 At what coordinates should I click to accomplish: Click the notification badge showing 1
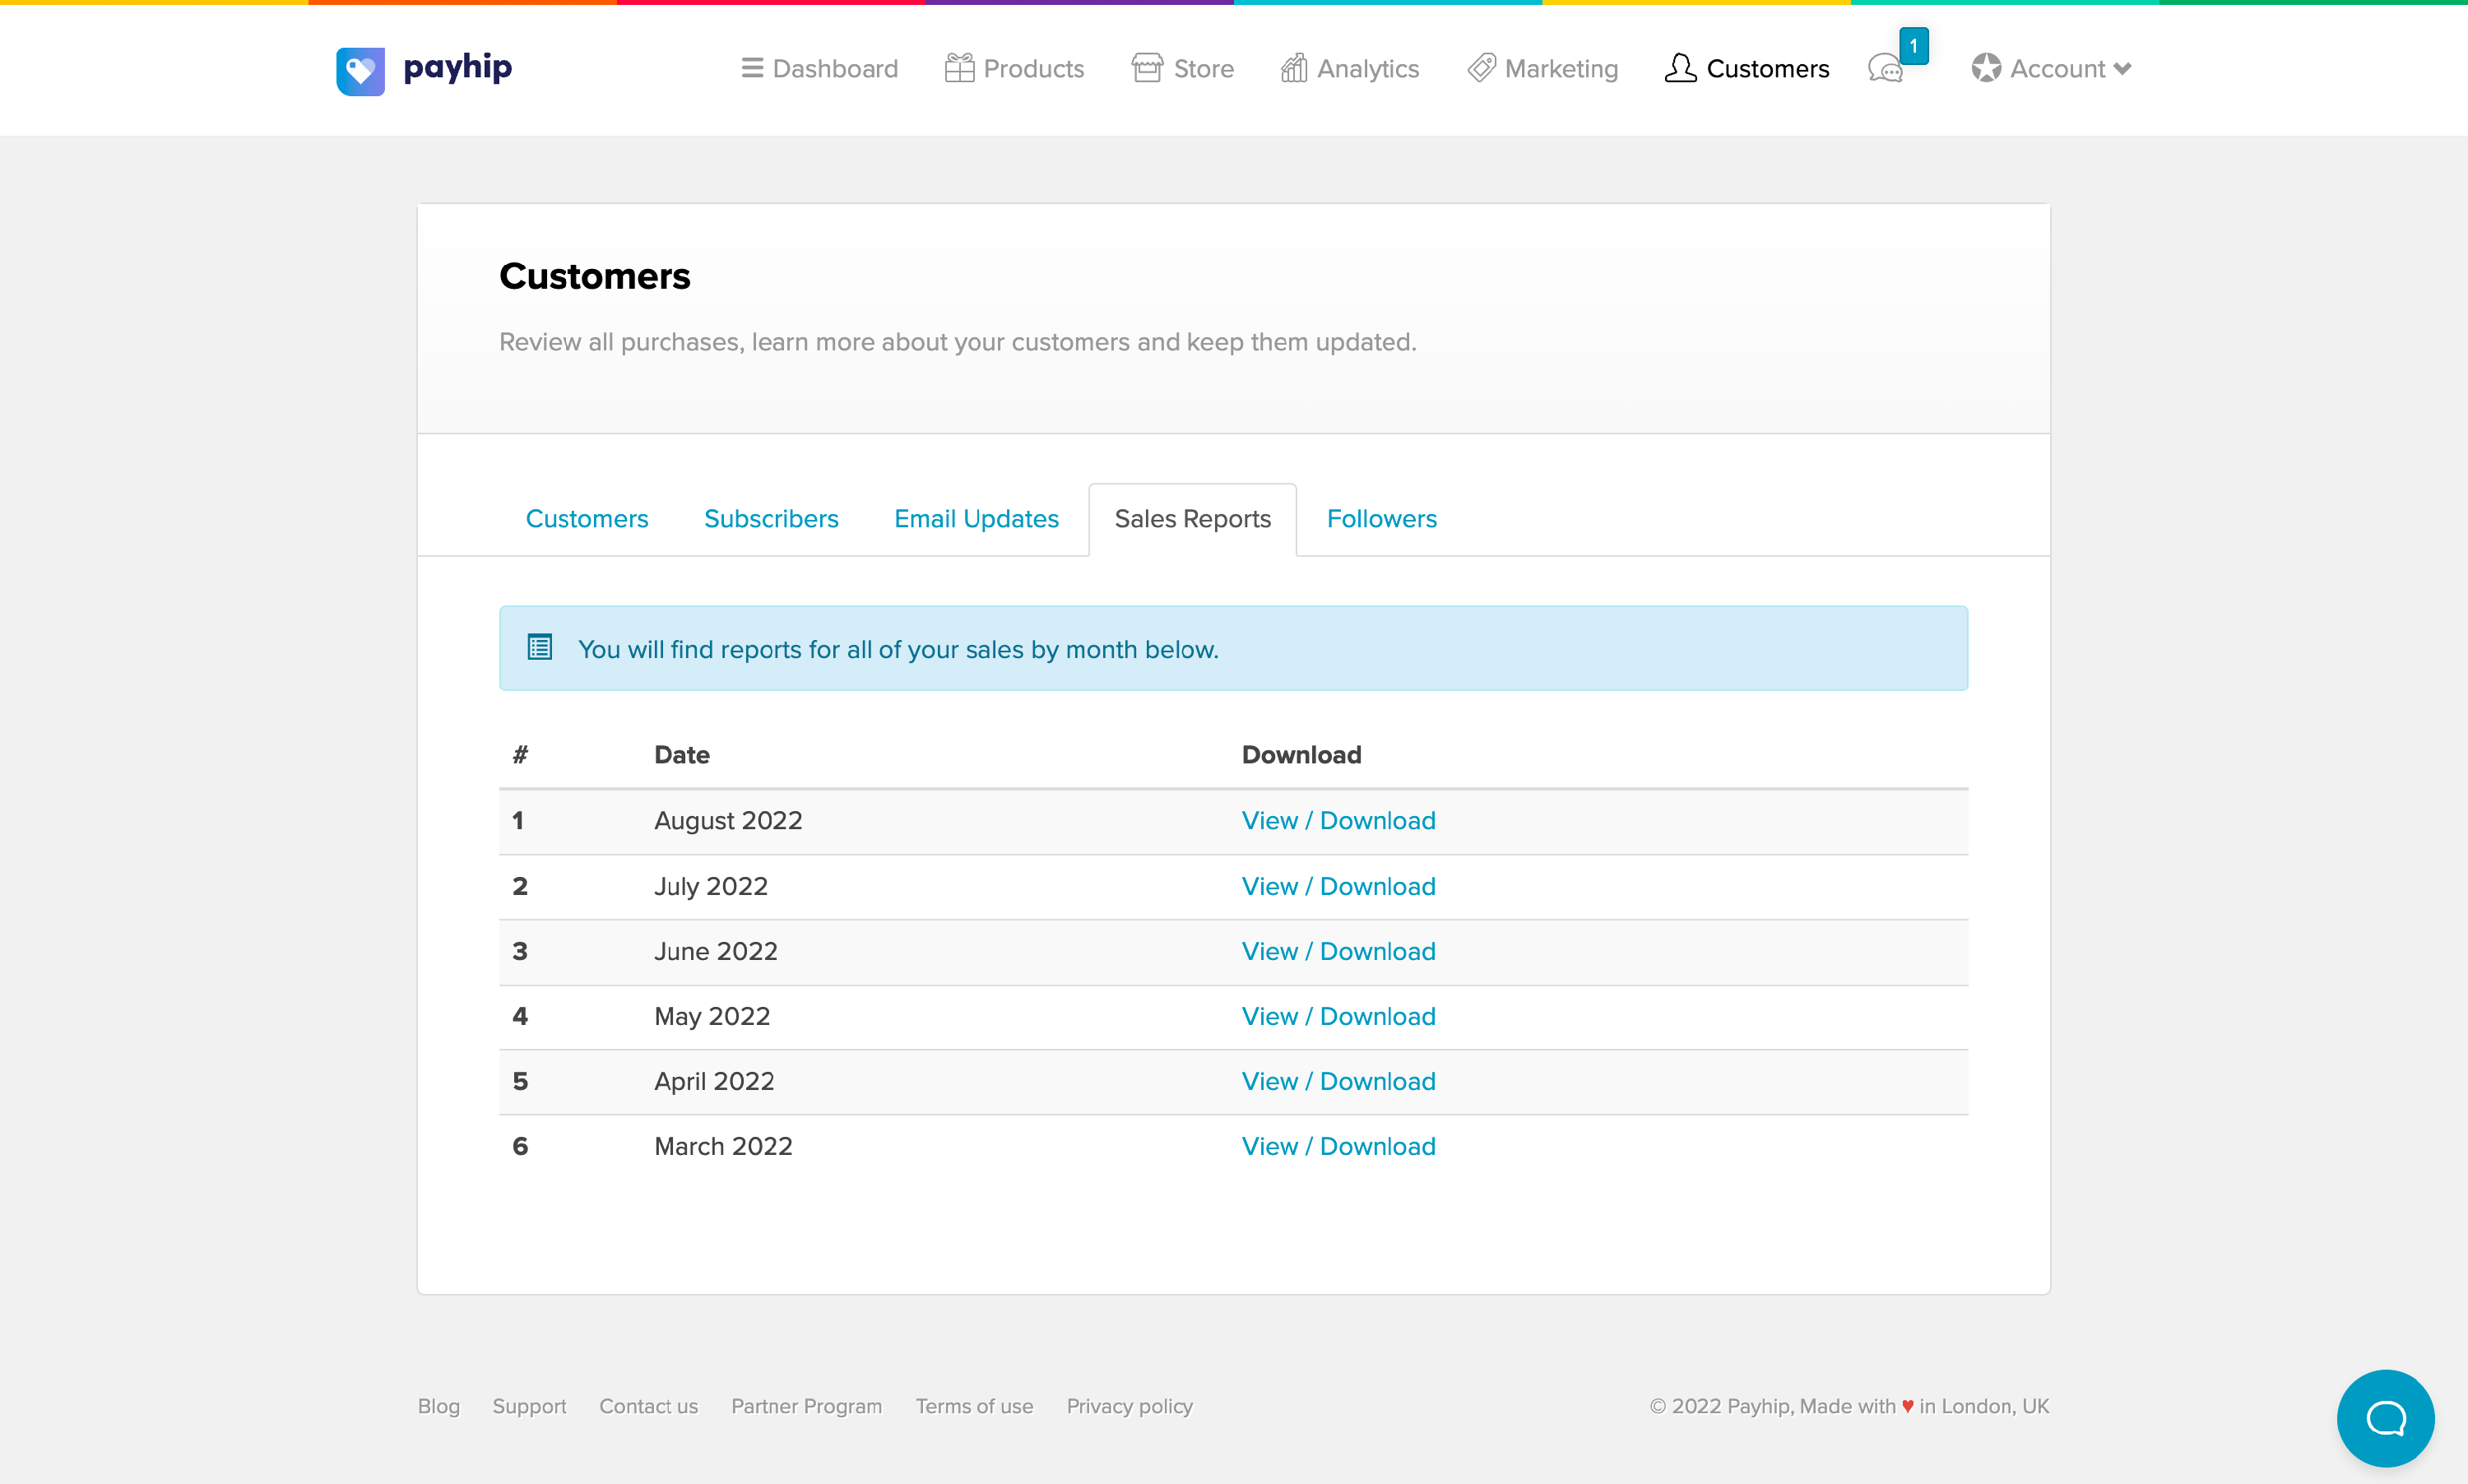click(x=1913, y=46)
